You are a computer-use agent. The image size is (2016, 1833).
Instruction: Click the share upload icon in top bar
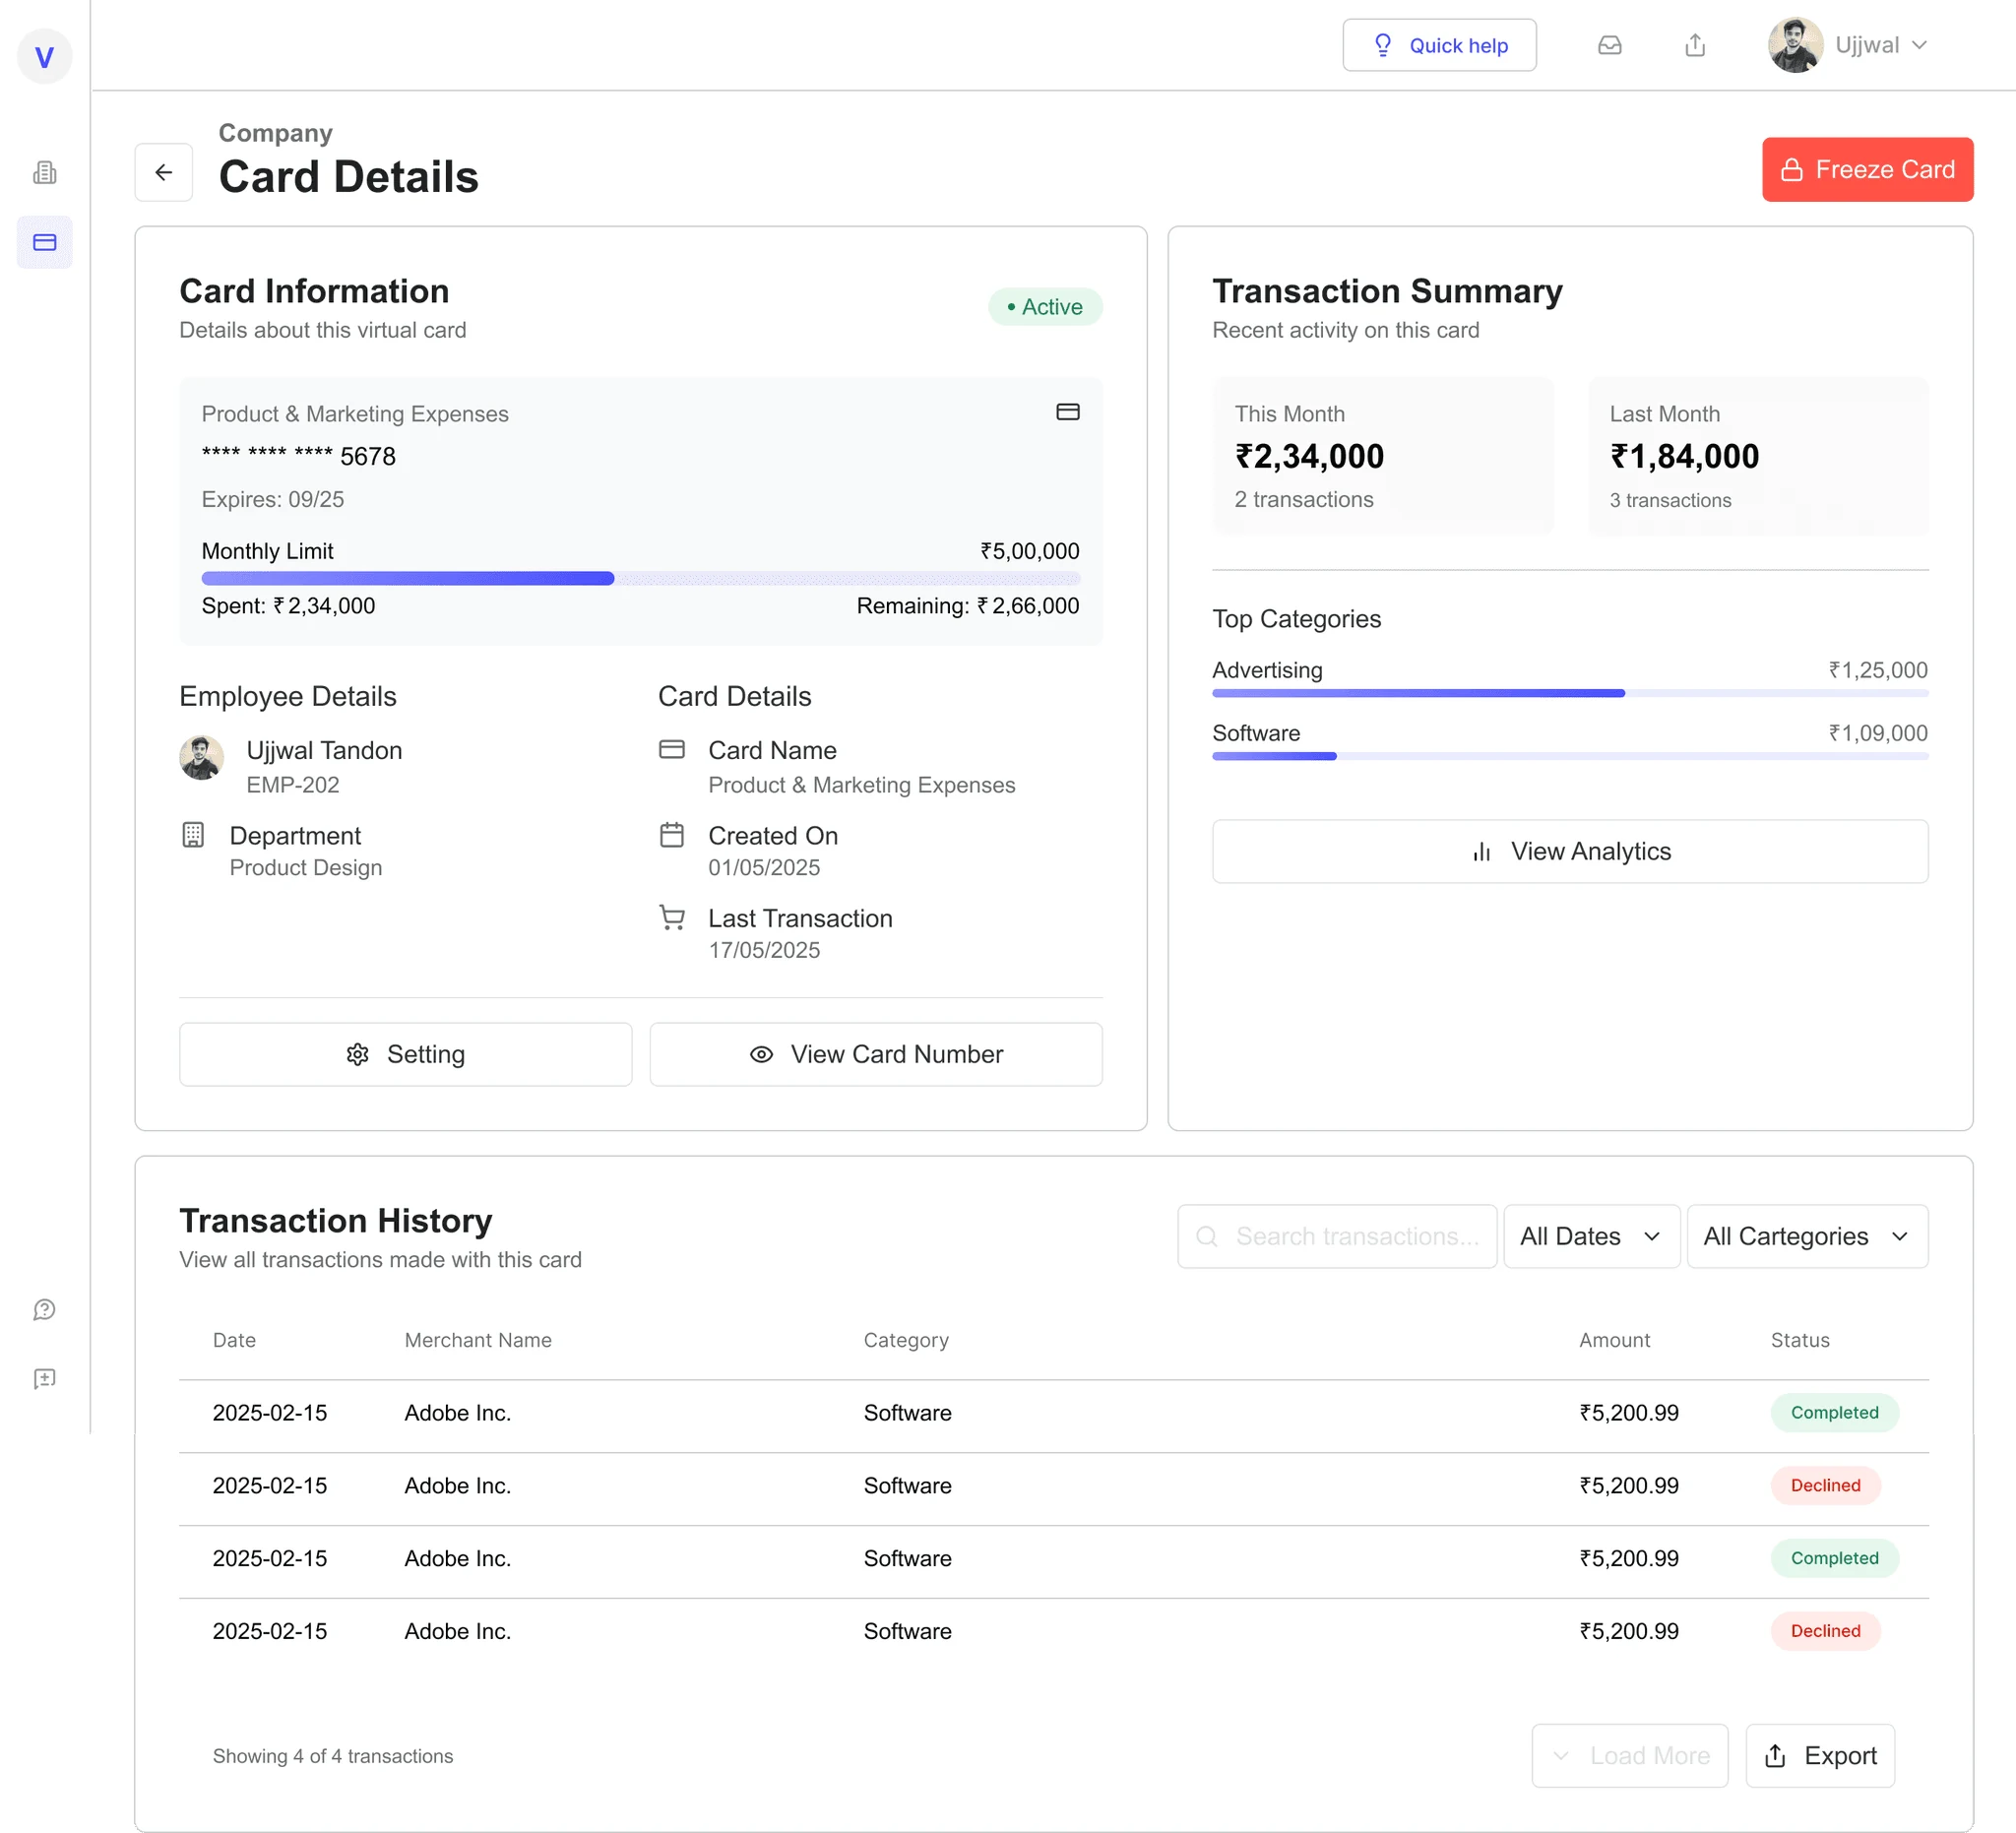point(1694,45)
